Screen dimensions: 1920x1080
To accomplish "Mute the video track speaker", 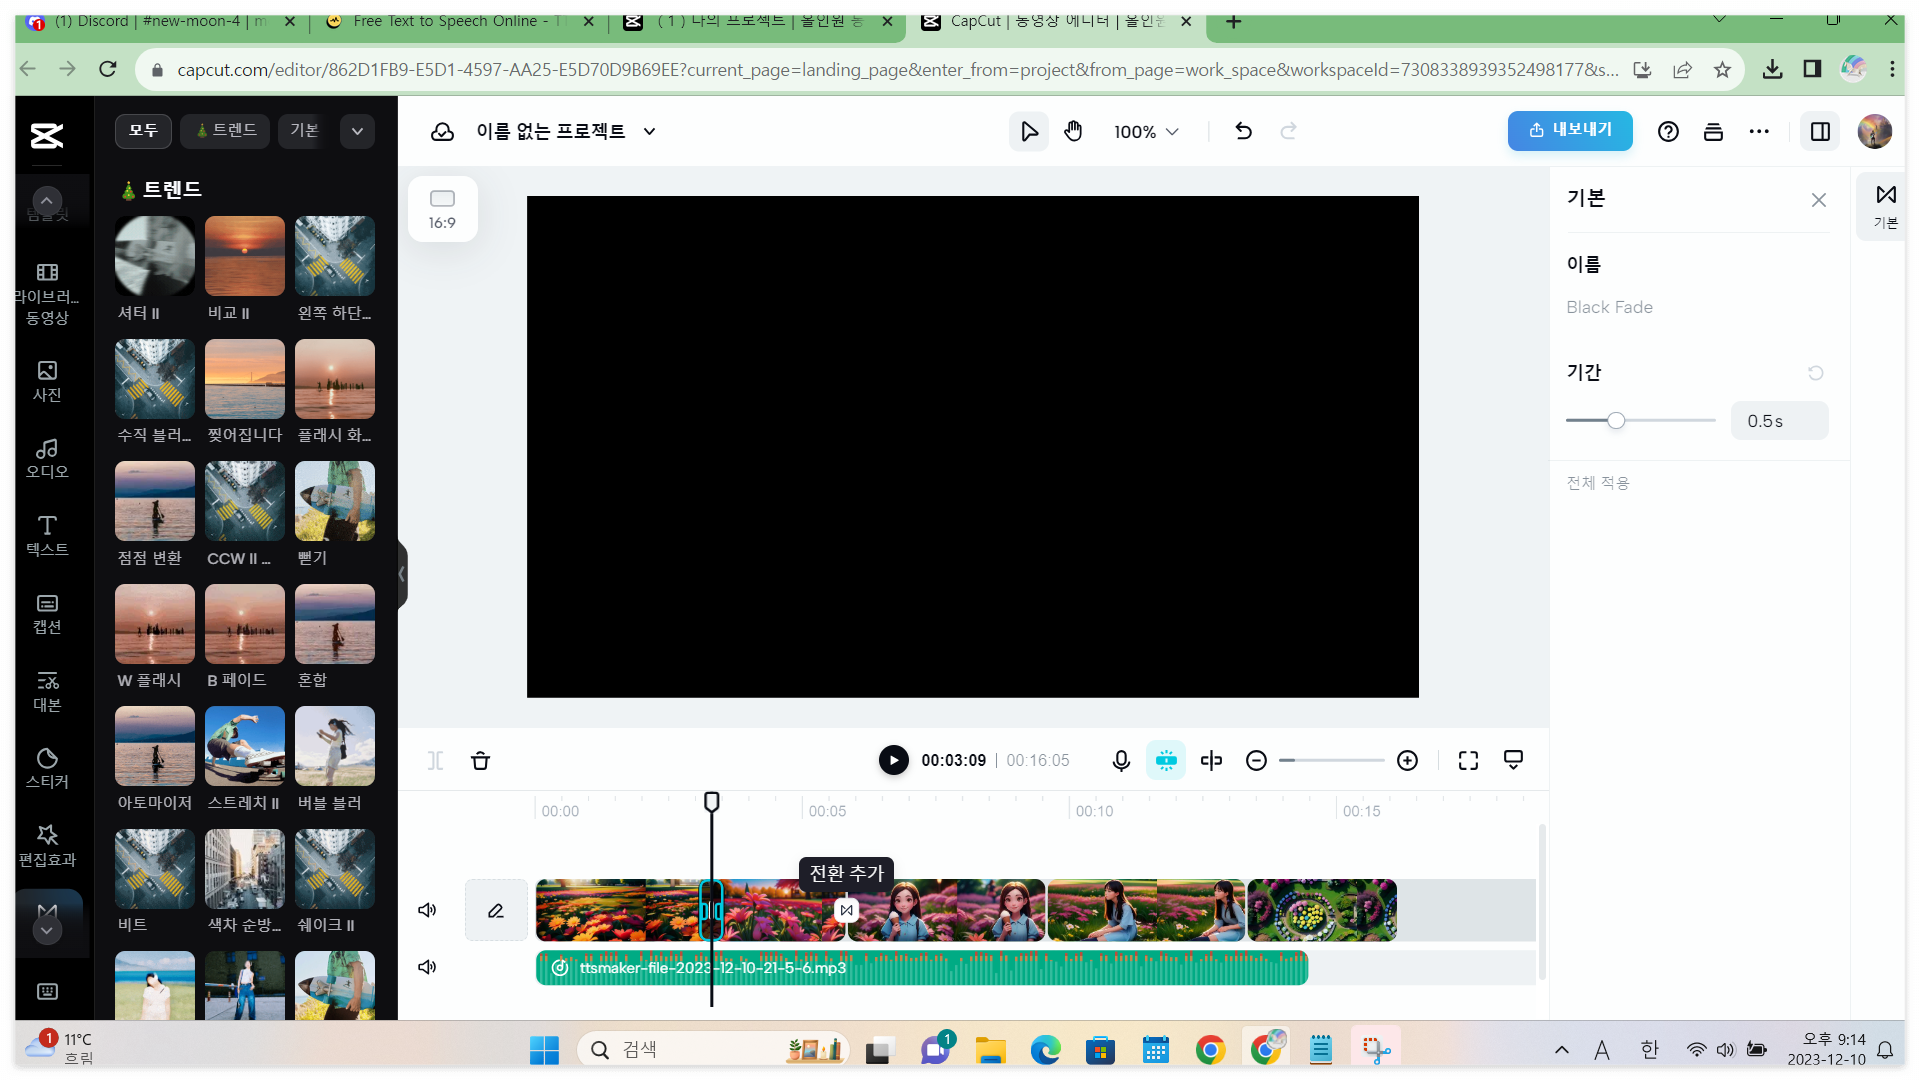I will [x=427, y=910].
